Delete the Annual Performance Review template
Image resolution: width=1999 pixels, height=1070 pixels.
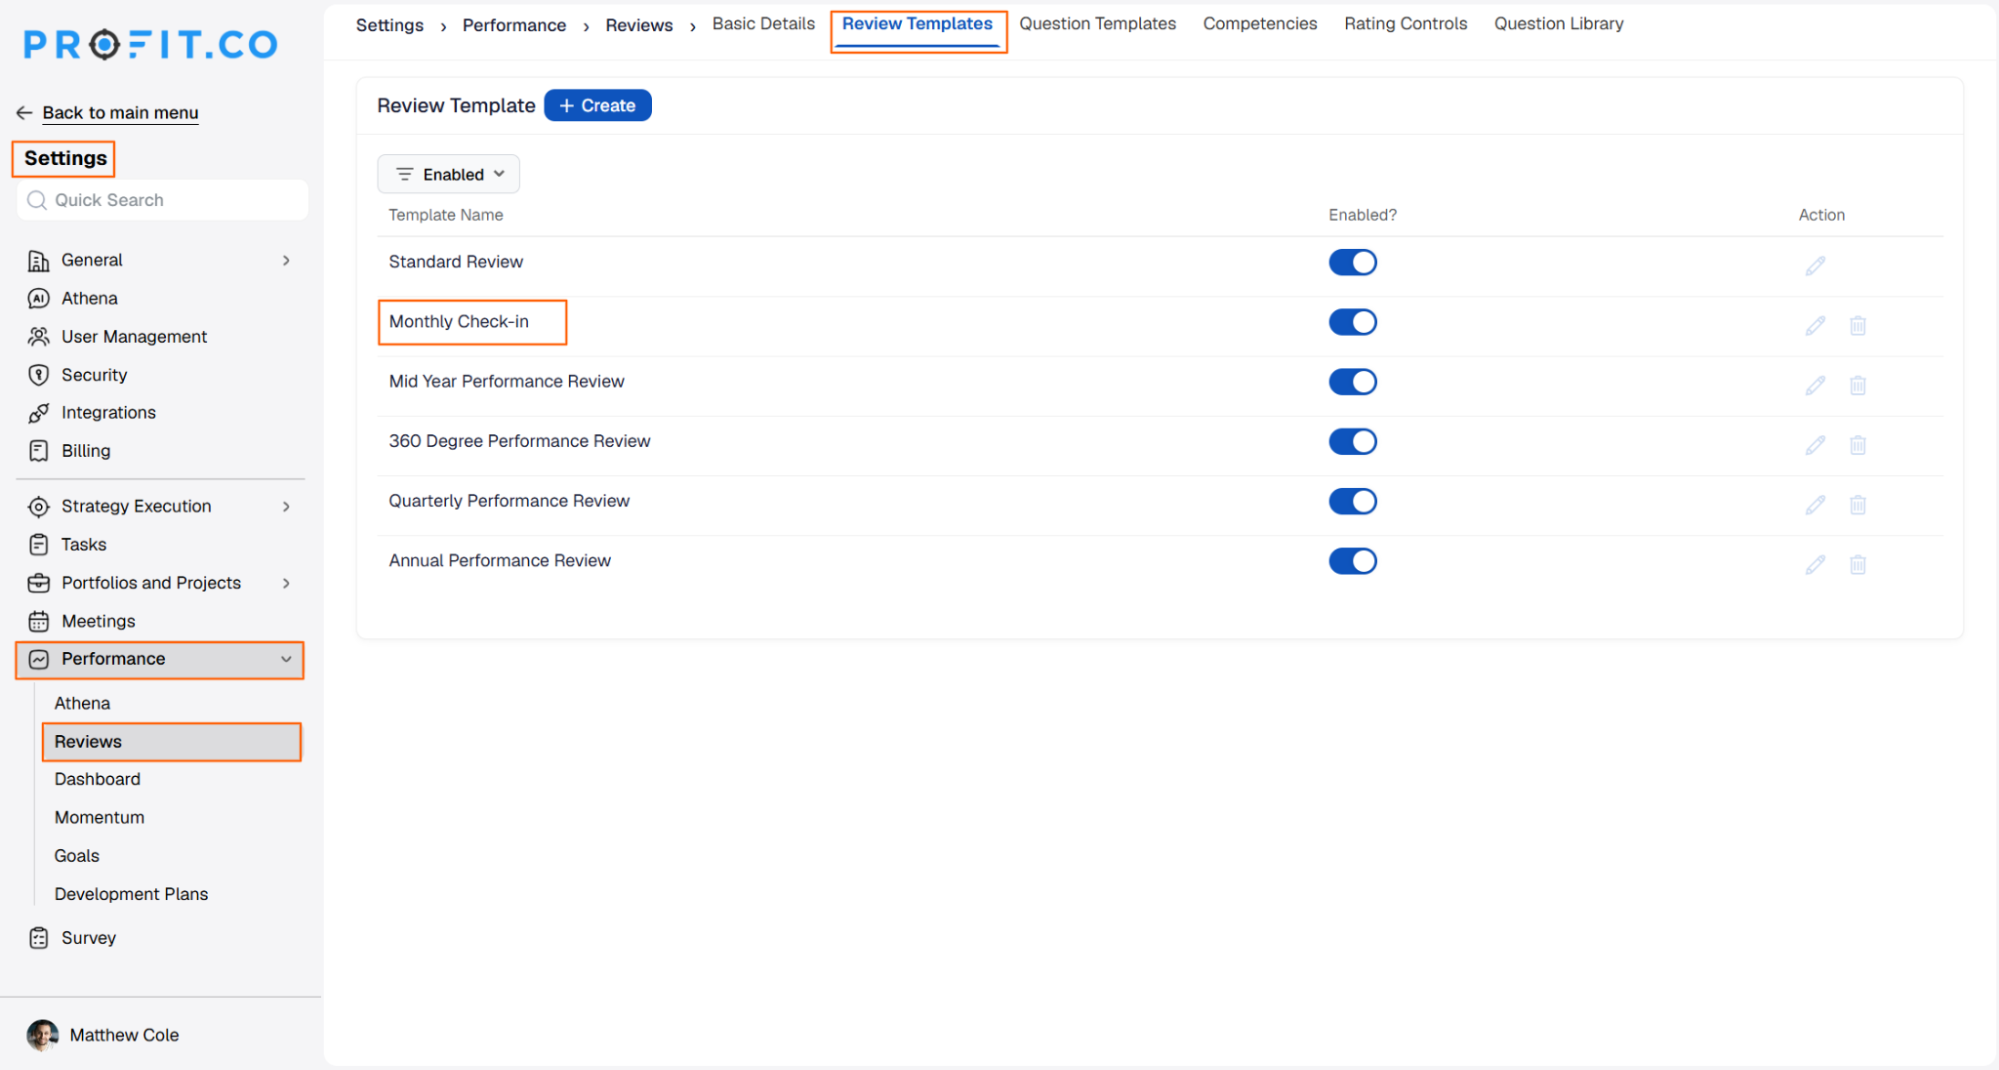coord(1857,565)
